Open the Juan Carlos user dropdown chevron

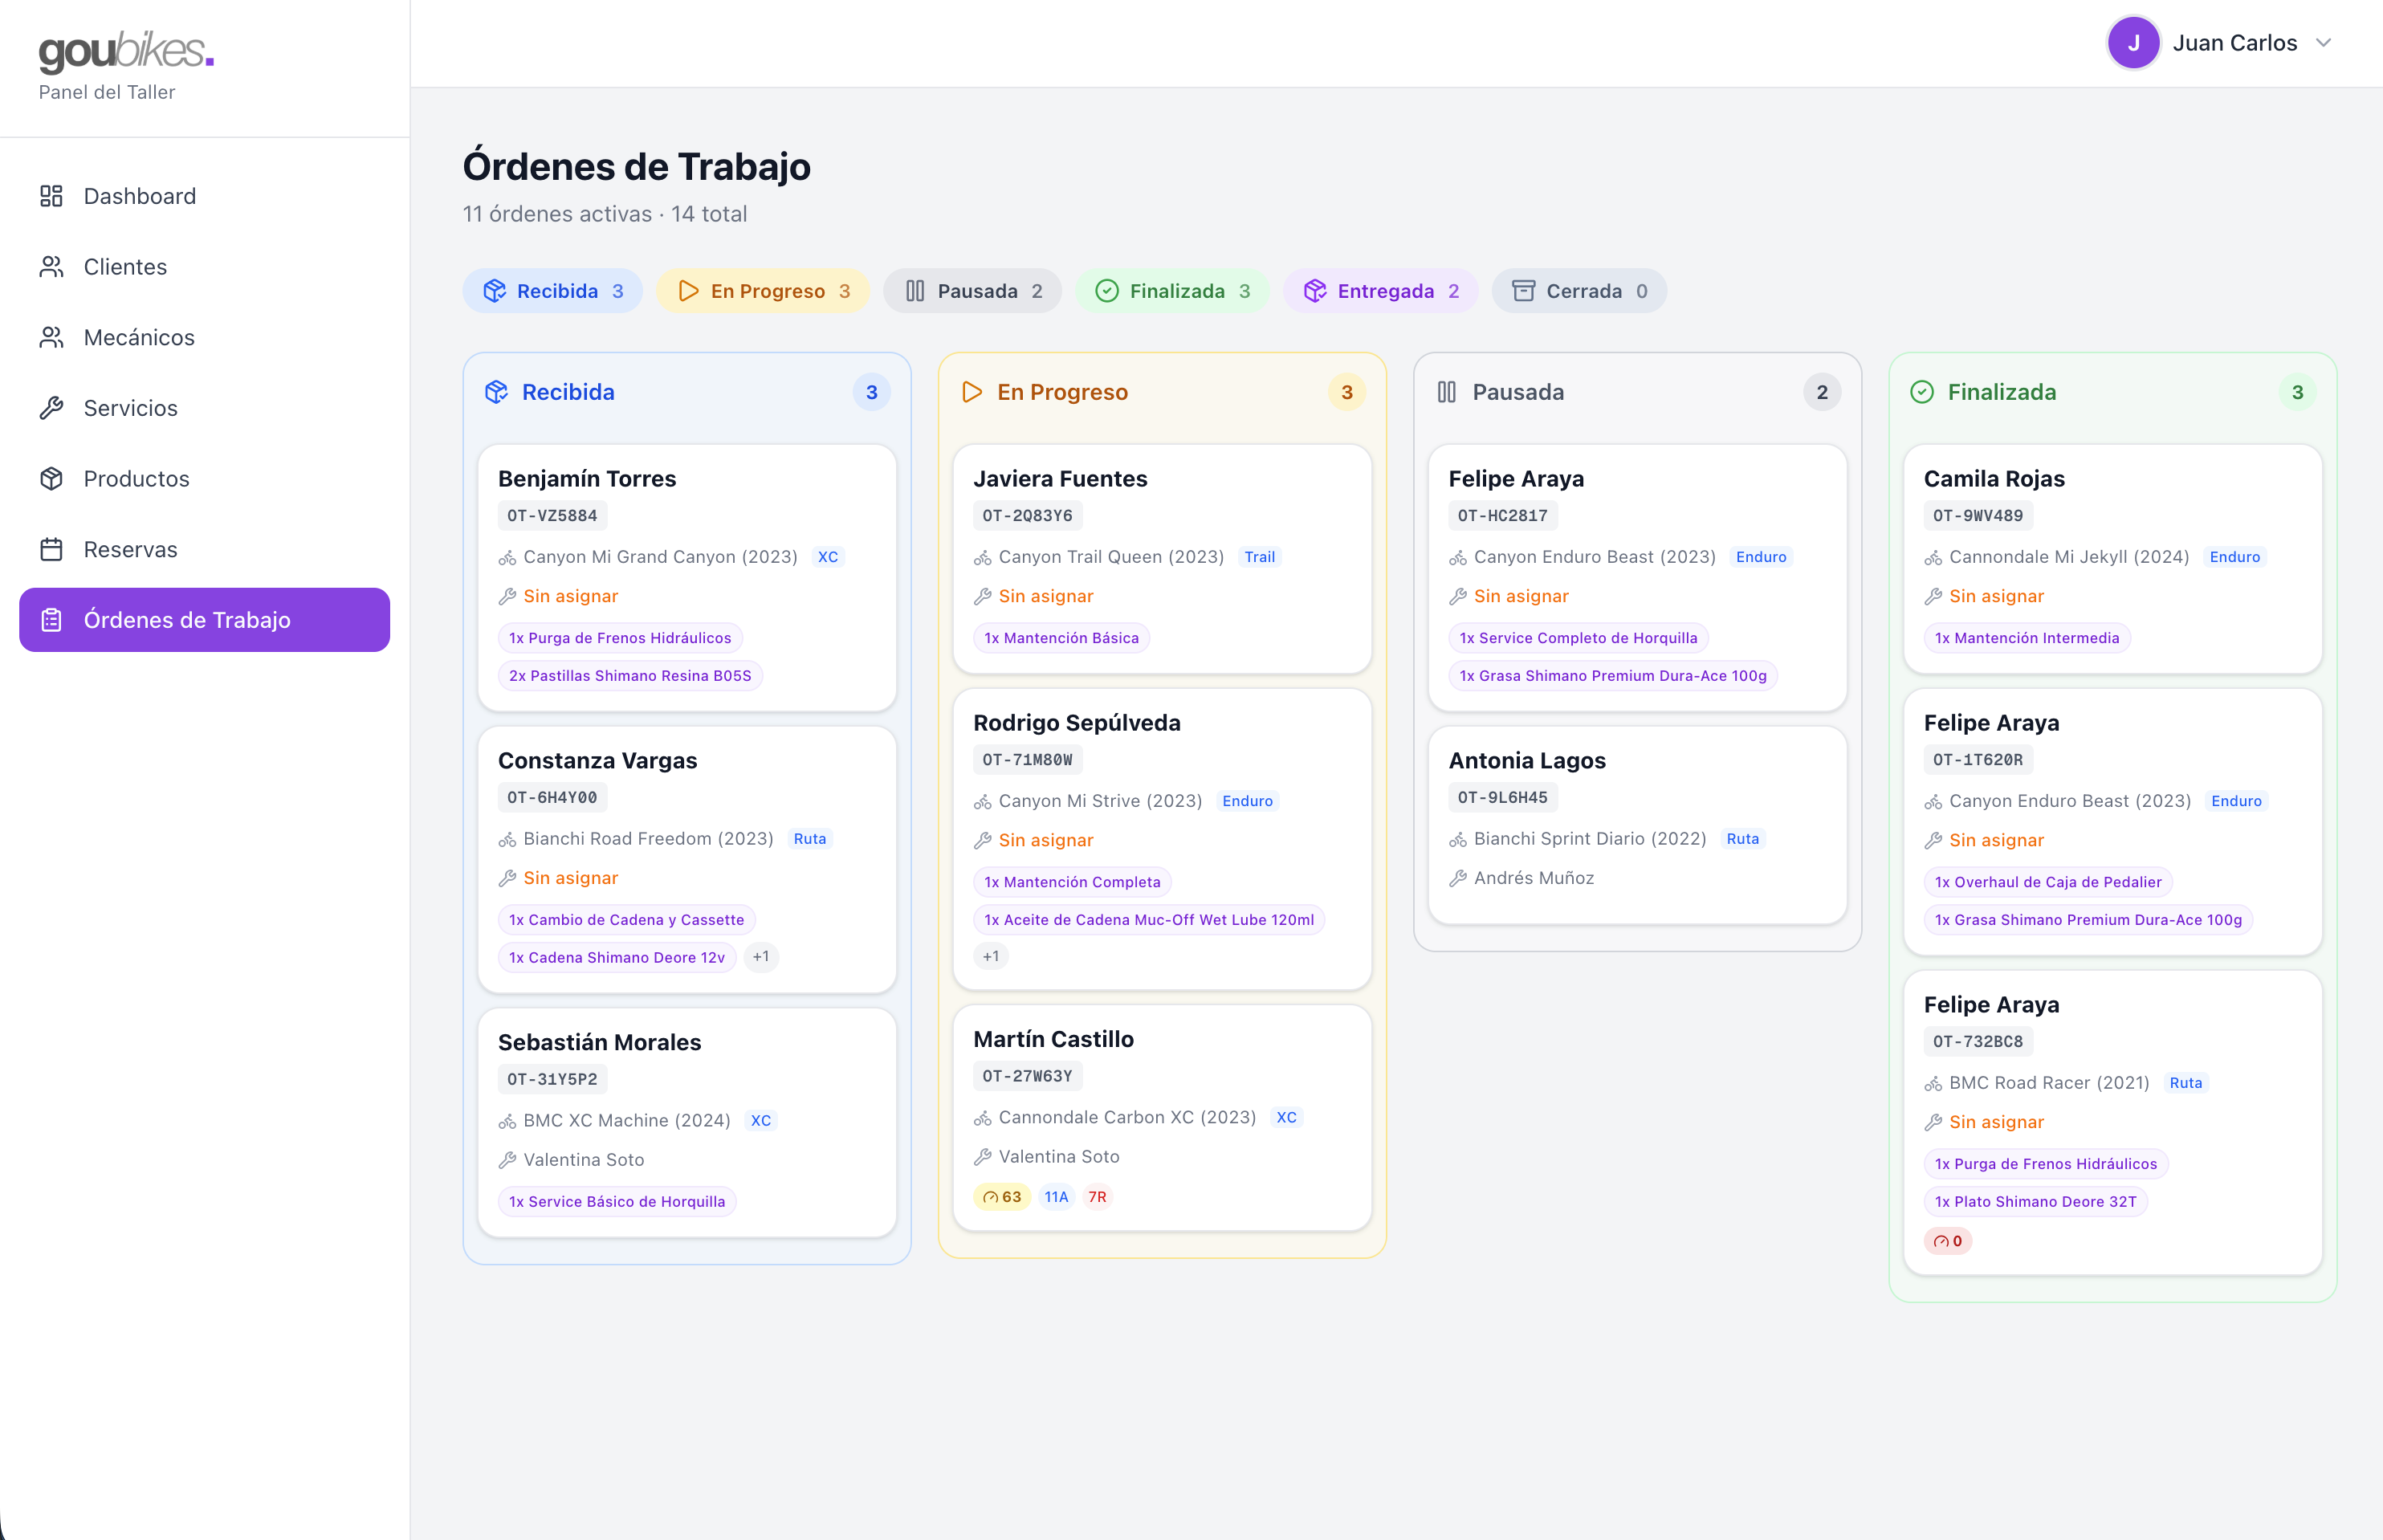(2324, 43)
